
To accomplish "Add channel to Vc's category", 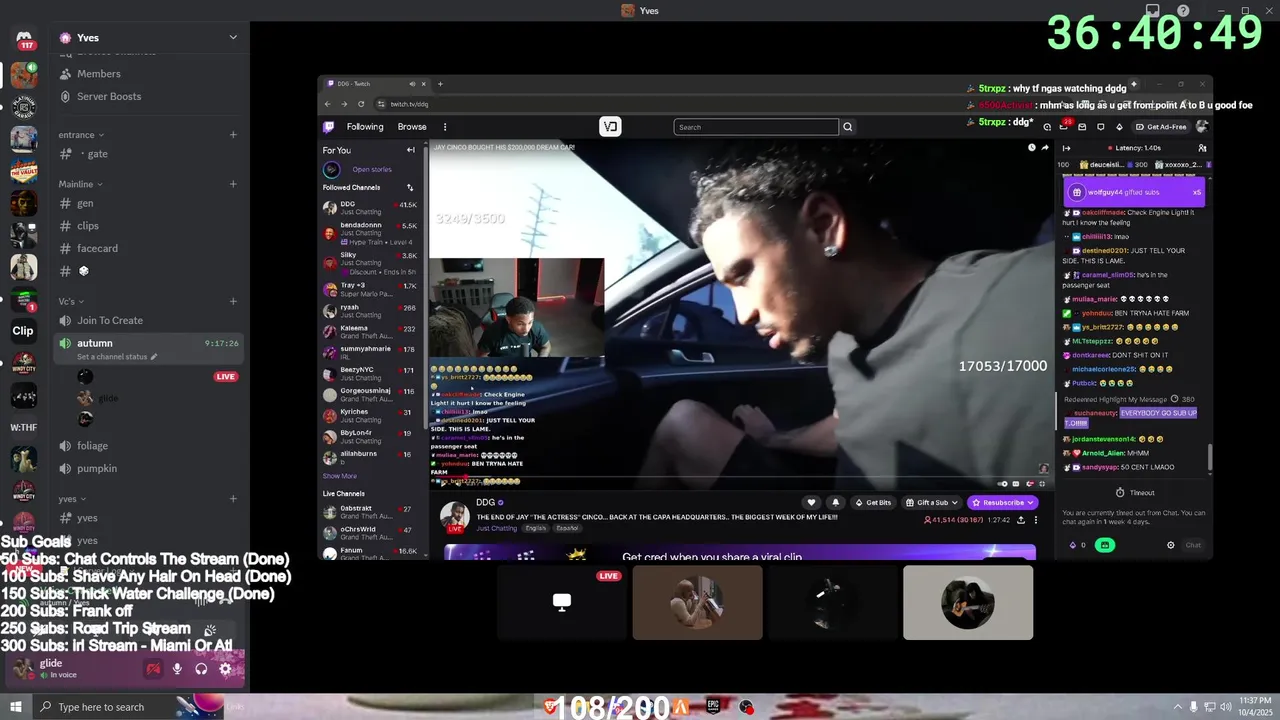I will coord(233,301).
